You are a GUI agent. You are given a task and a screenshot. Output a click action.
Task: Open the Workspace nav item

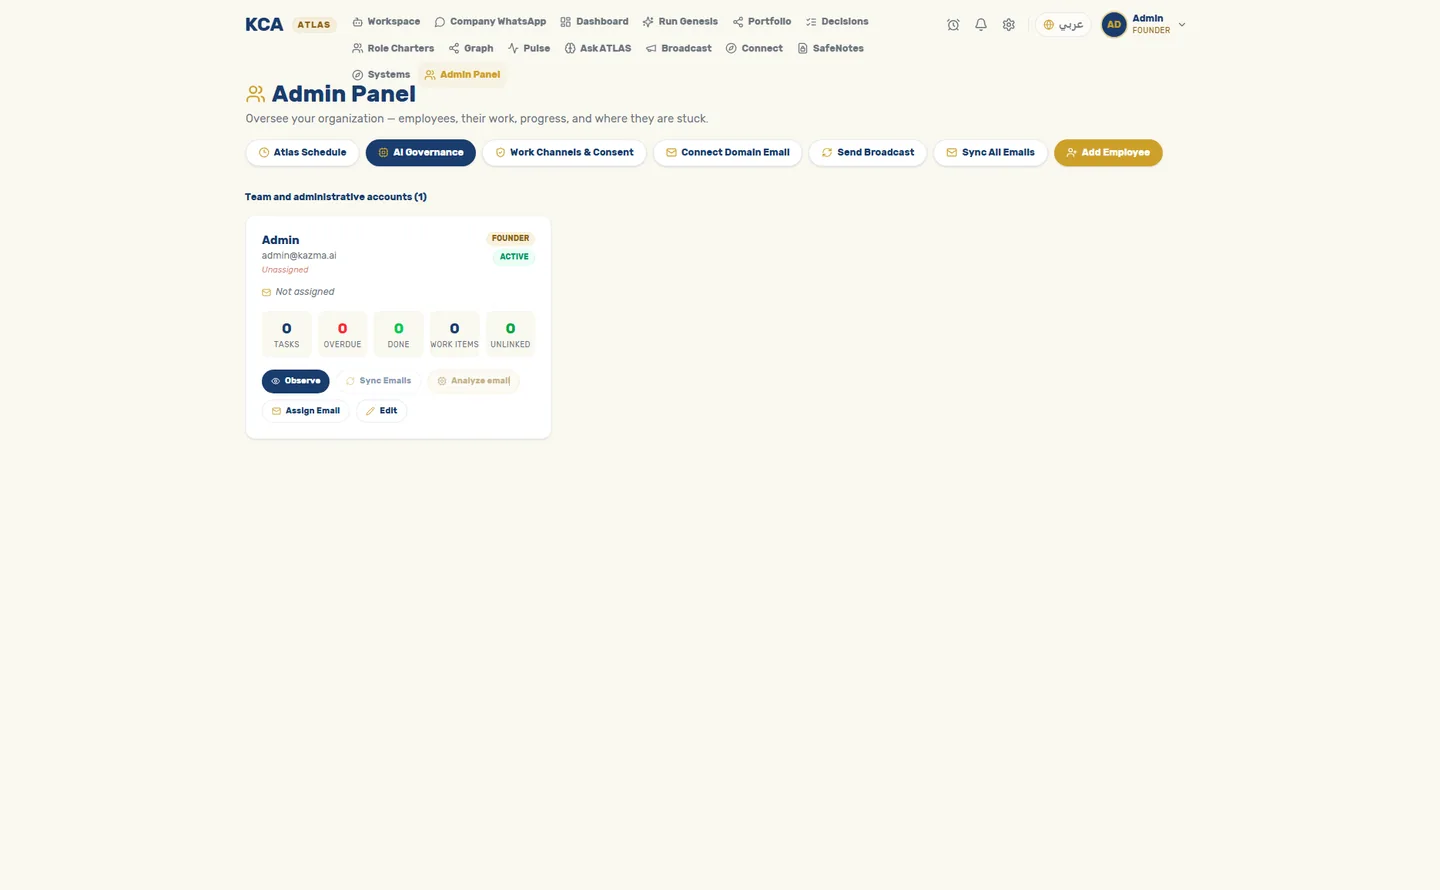386,22
